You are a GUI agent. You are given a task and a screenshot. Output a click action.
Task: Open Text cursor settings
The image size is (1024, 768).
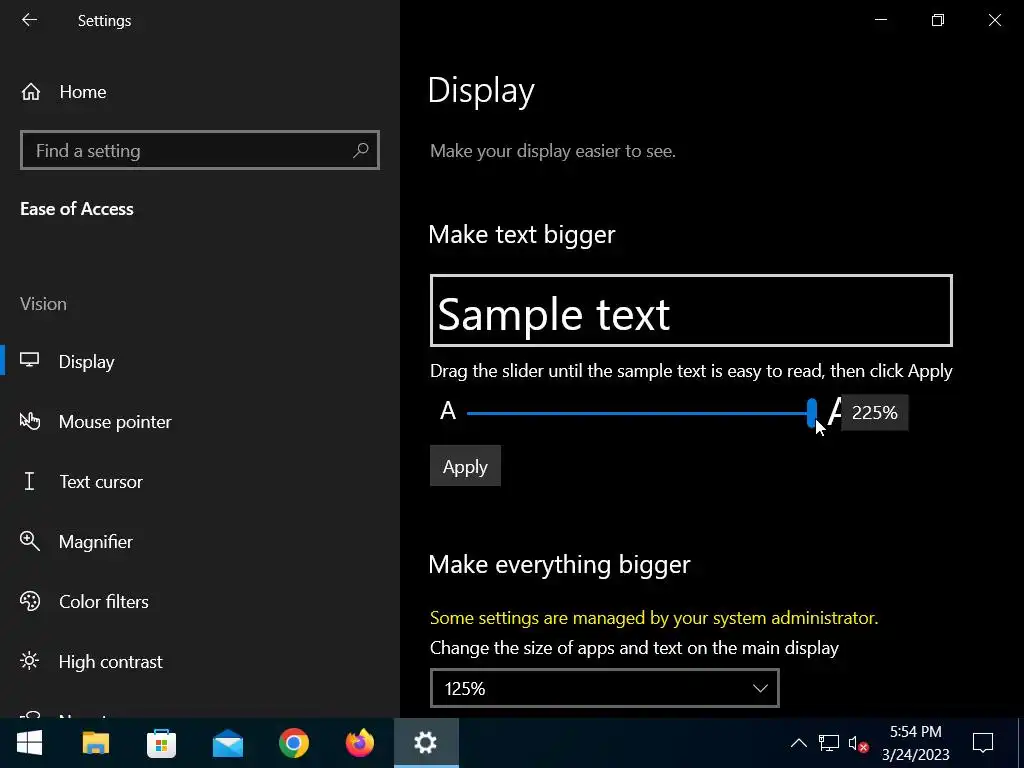101,482
